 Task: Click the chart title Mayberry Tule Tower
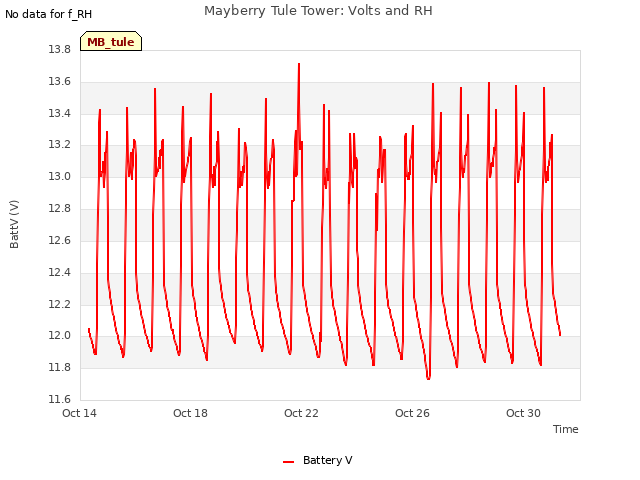point(318,11)
